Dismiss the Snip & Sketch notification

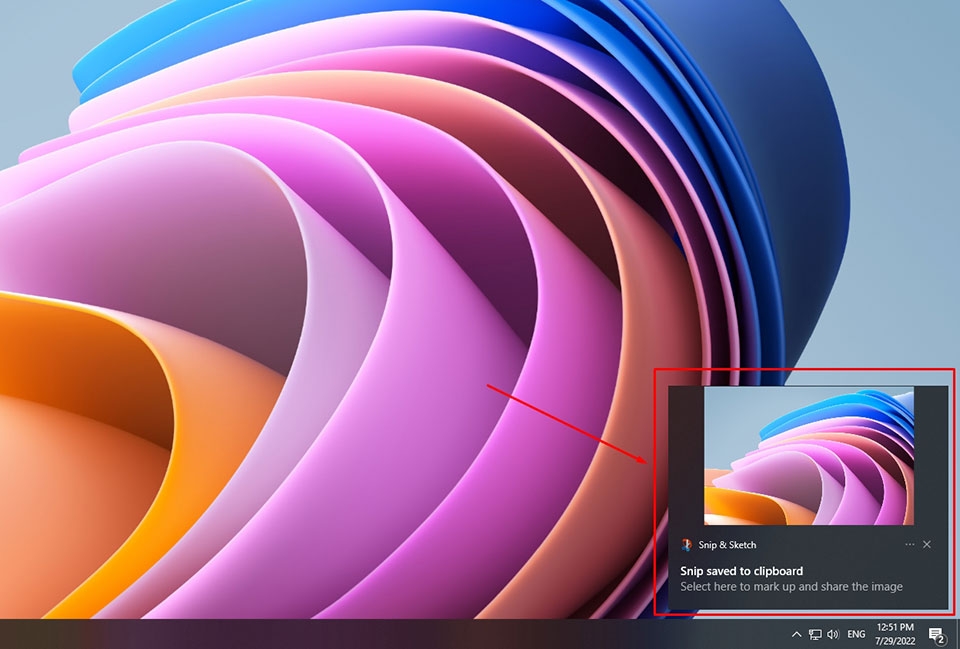(x=927, y=544)
